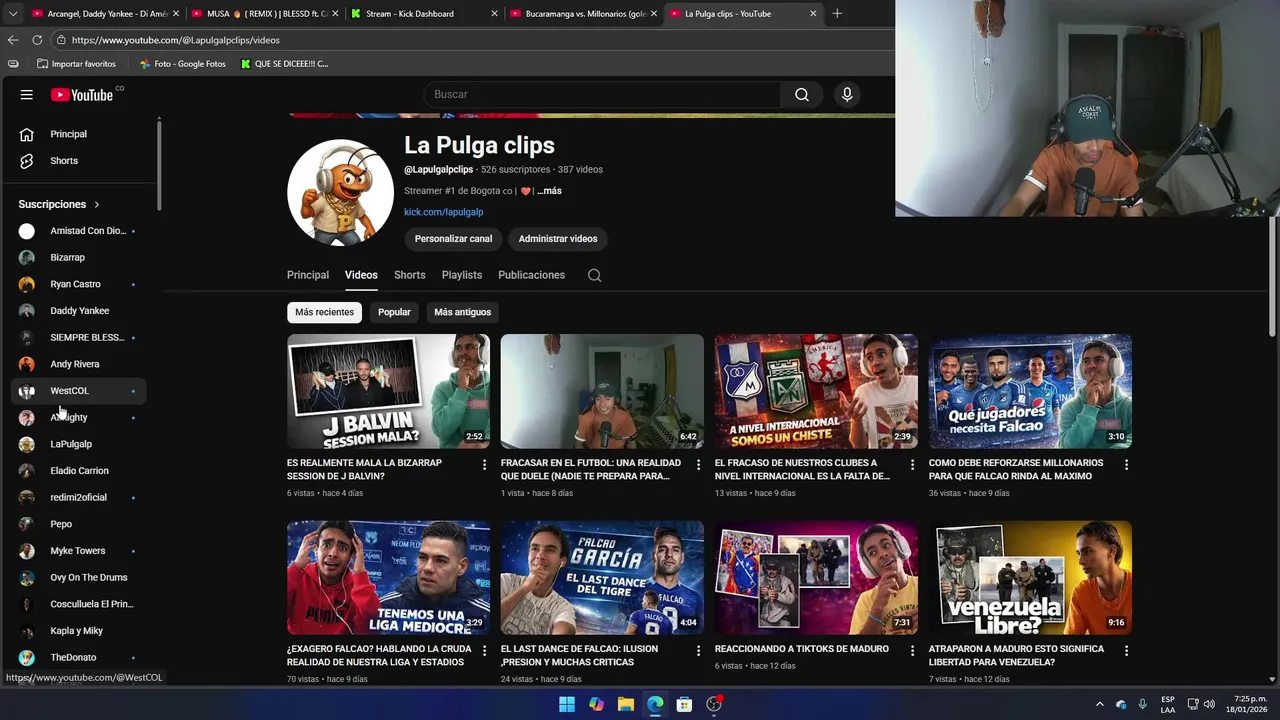This screenshot has width=1280, height=720.
Task: Open the browser tab list dropdown
Action: coord(12,14)
